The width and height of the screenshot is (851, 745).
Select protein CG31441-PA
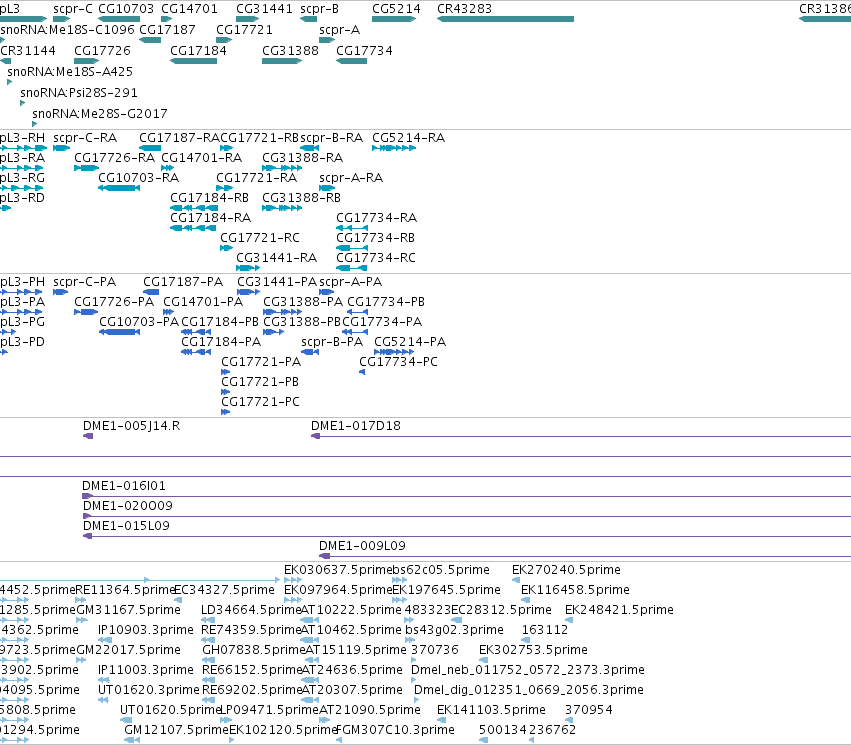point(249,292)
